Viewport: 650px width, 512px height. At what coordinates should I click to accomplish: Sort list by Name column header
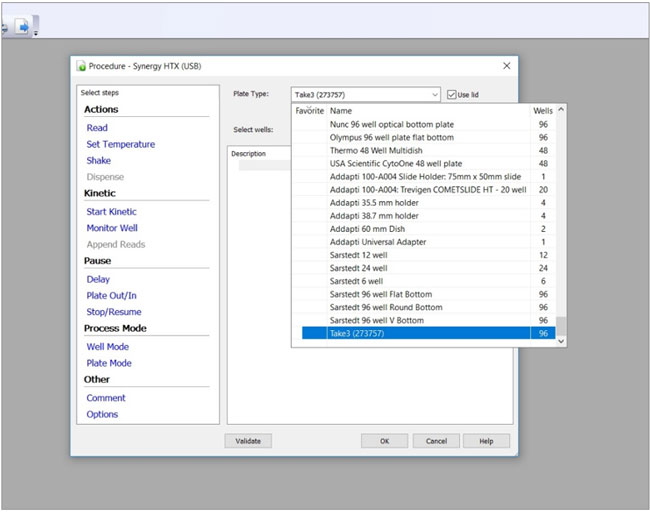point(341,111)
